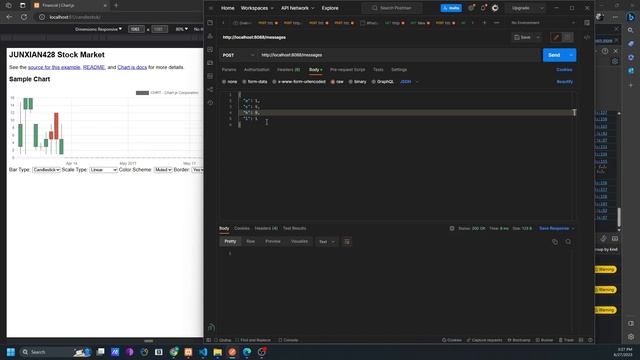Open the Explore page

(330, 8)
